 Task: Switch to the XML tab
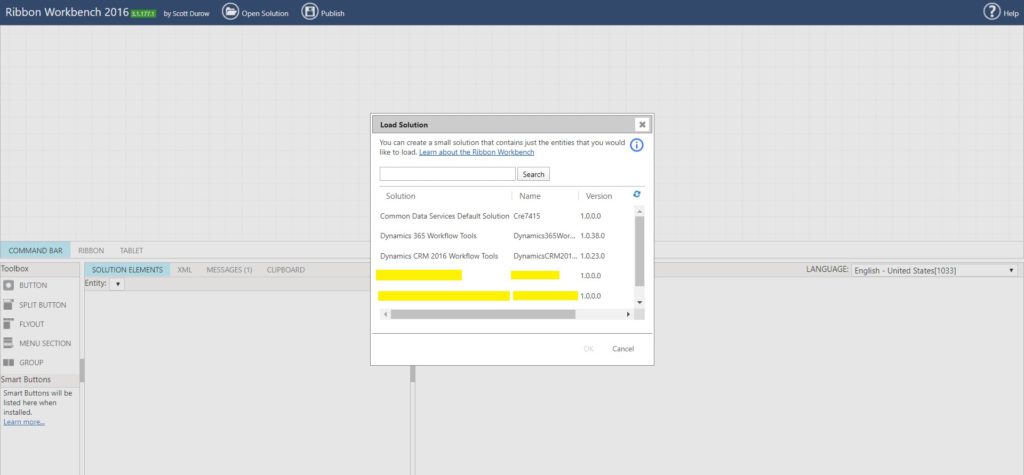click(x=185, y=269)
